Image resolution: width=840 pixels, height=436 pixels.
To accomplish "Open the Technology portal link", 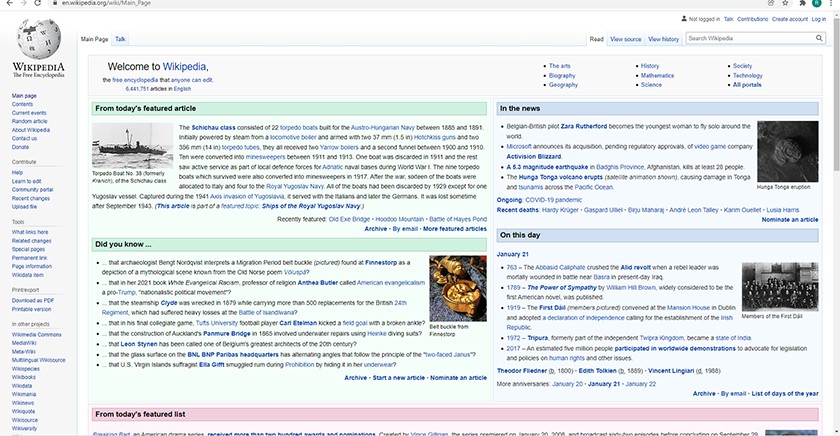I will pyautogui.click(x=748, y=76).
